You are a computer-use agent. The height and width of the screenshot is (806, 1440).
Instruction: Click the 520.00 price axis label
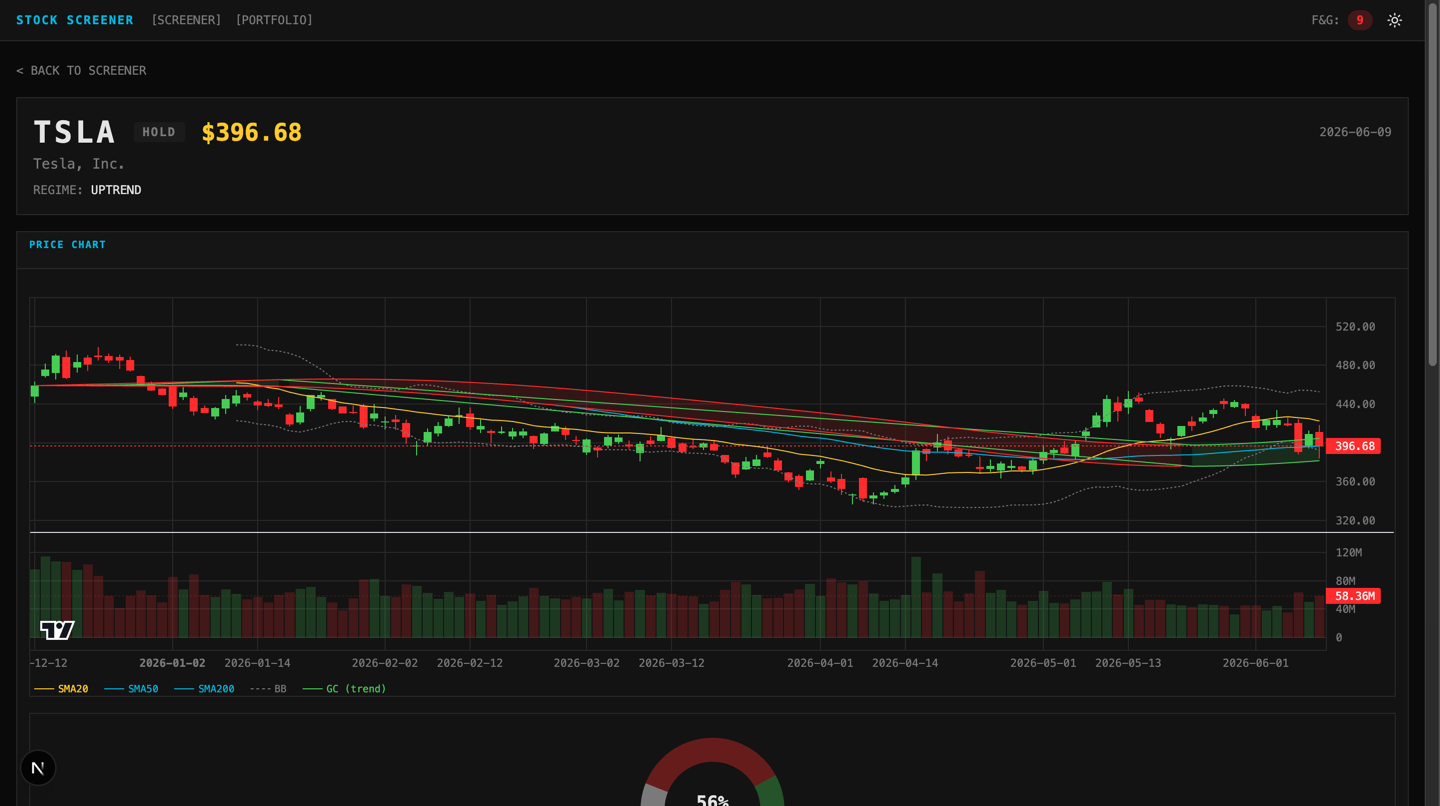coord(1355,327)
